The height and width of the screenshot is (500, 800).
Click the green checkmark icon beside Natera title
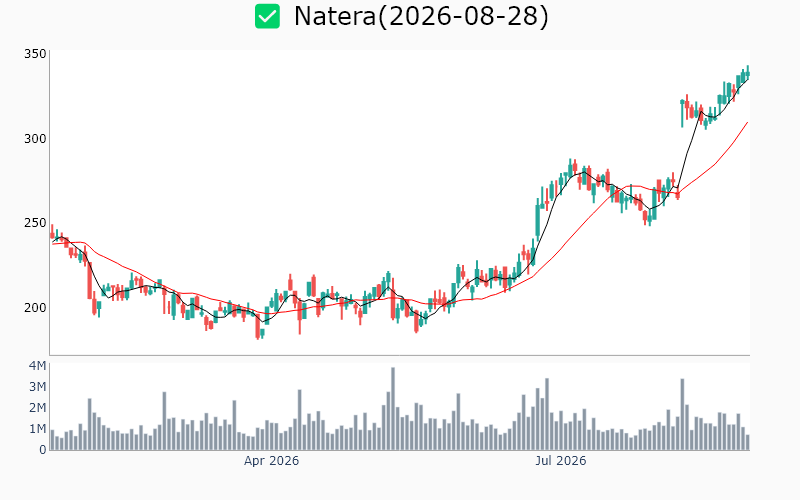click(267, 16)
